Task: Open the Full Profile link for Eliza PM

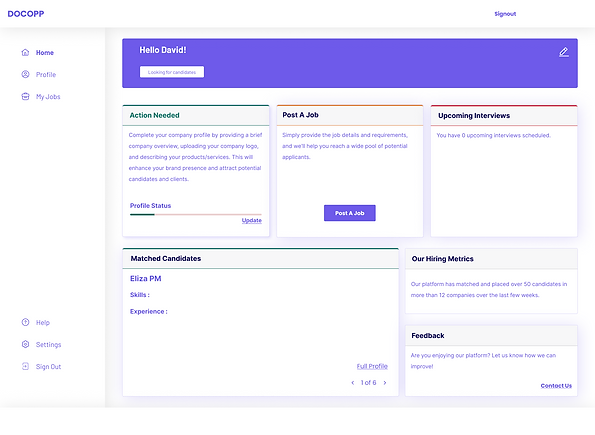Action: coord(372,366)
